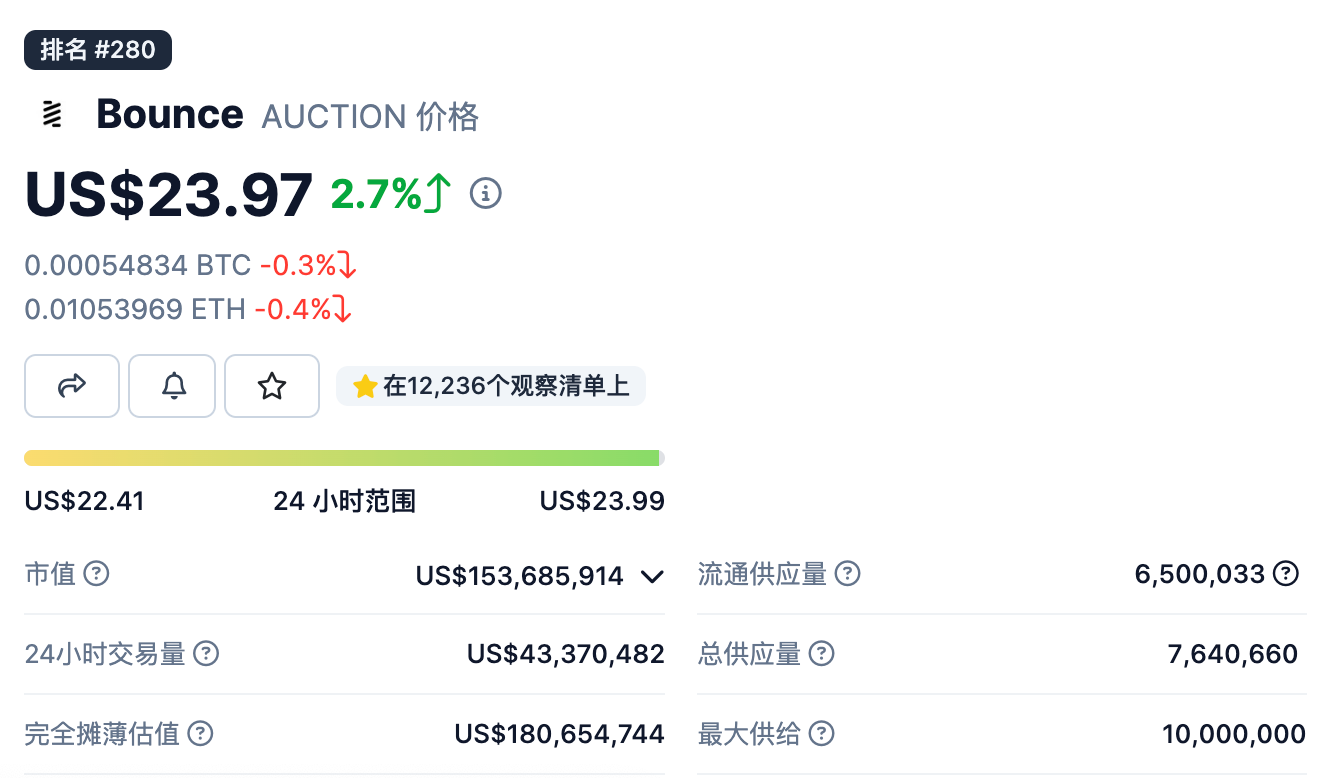Toggle the star to watchlist Bounce
Viewport: 1332px width, 778px height.
271,386
